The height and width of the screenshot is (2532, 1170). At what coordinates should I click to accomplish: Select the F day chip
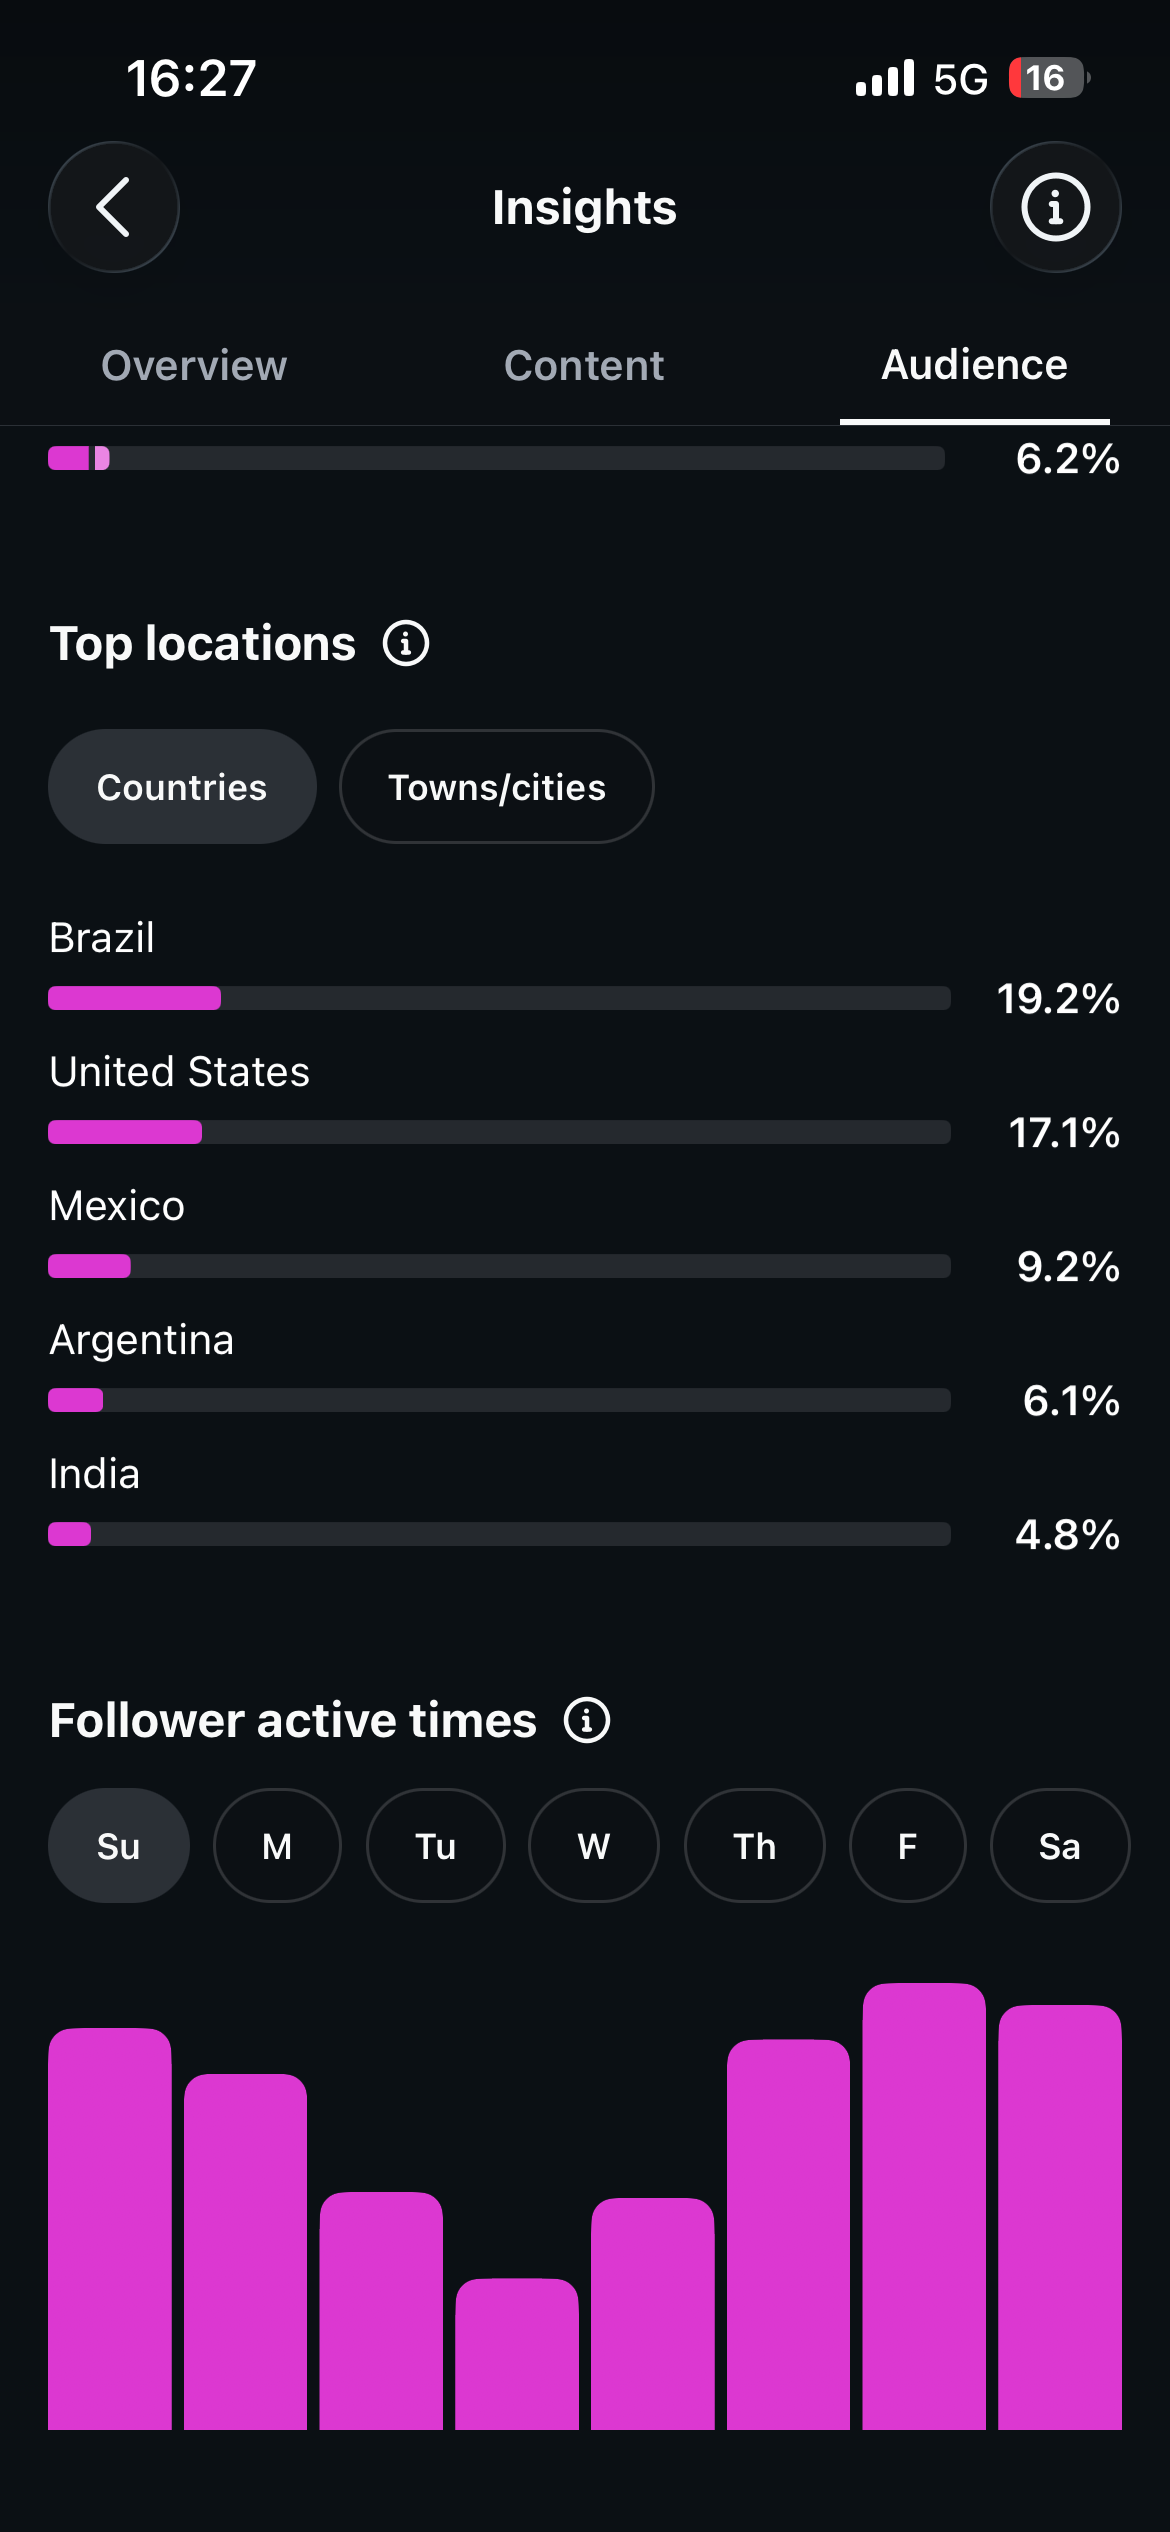pos(908,1846)
